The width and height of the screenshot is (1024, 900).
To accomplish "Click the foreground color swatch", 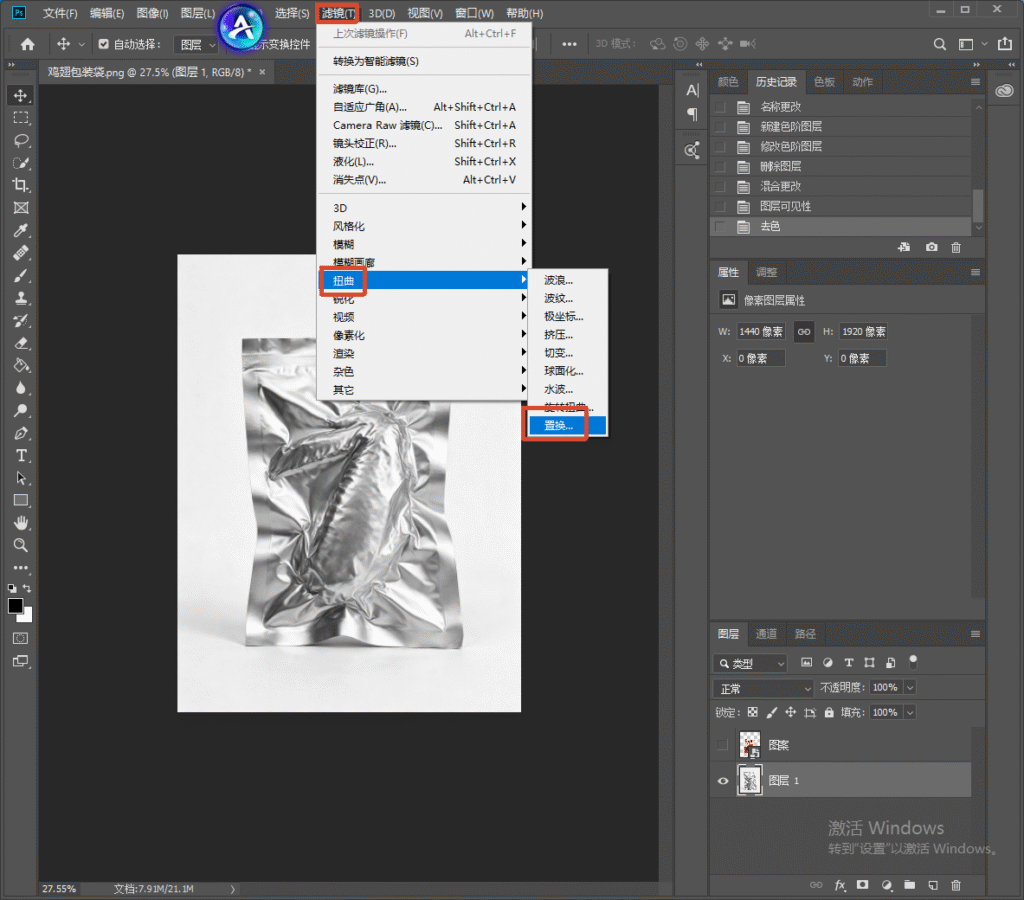I will pyautogui.click(x=15, y=605).
